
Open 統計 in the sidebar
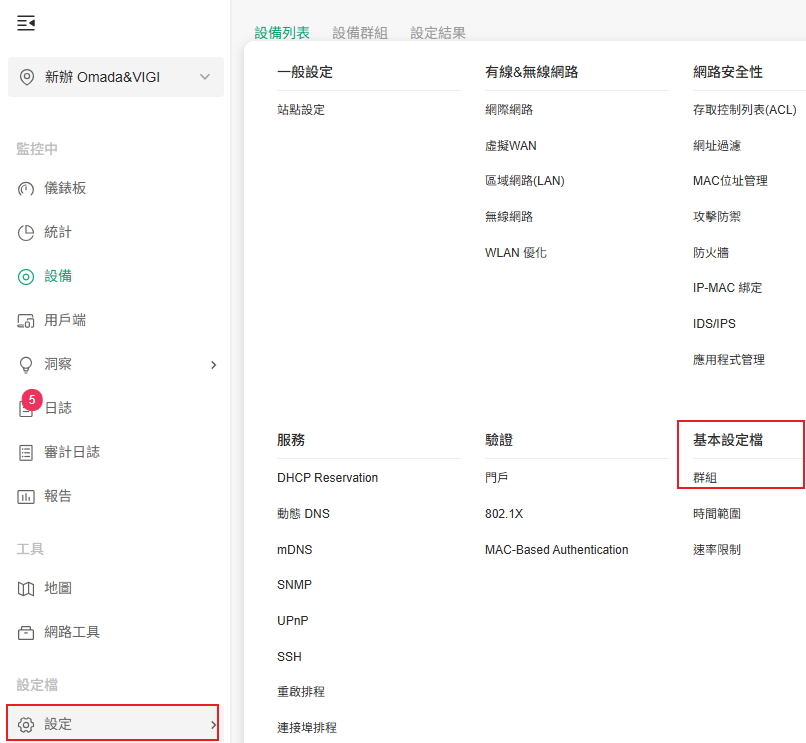(x=58, y=232)
